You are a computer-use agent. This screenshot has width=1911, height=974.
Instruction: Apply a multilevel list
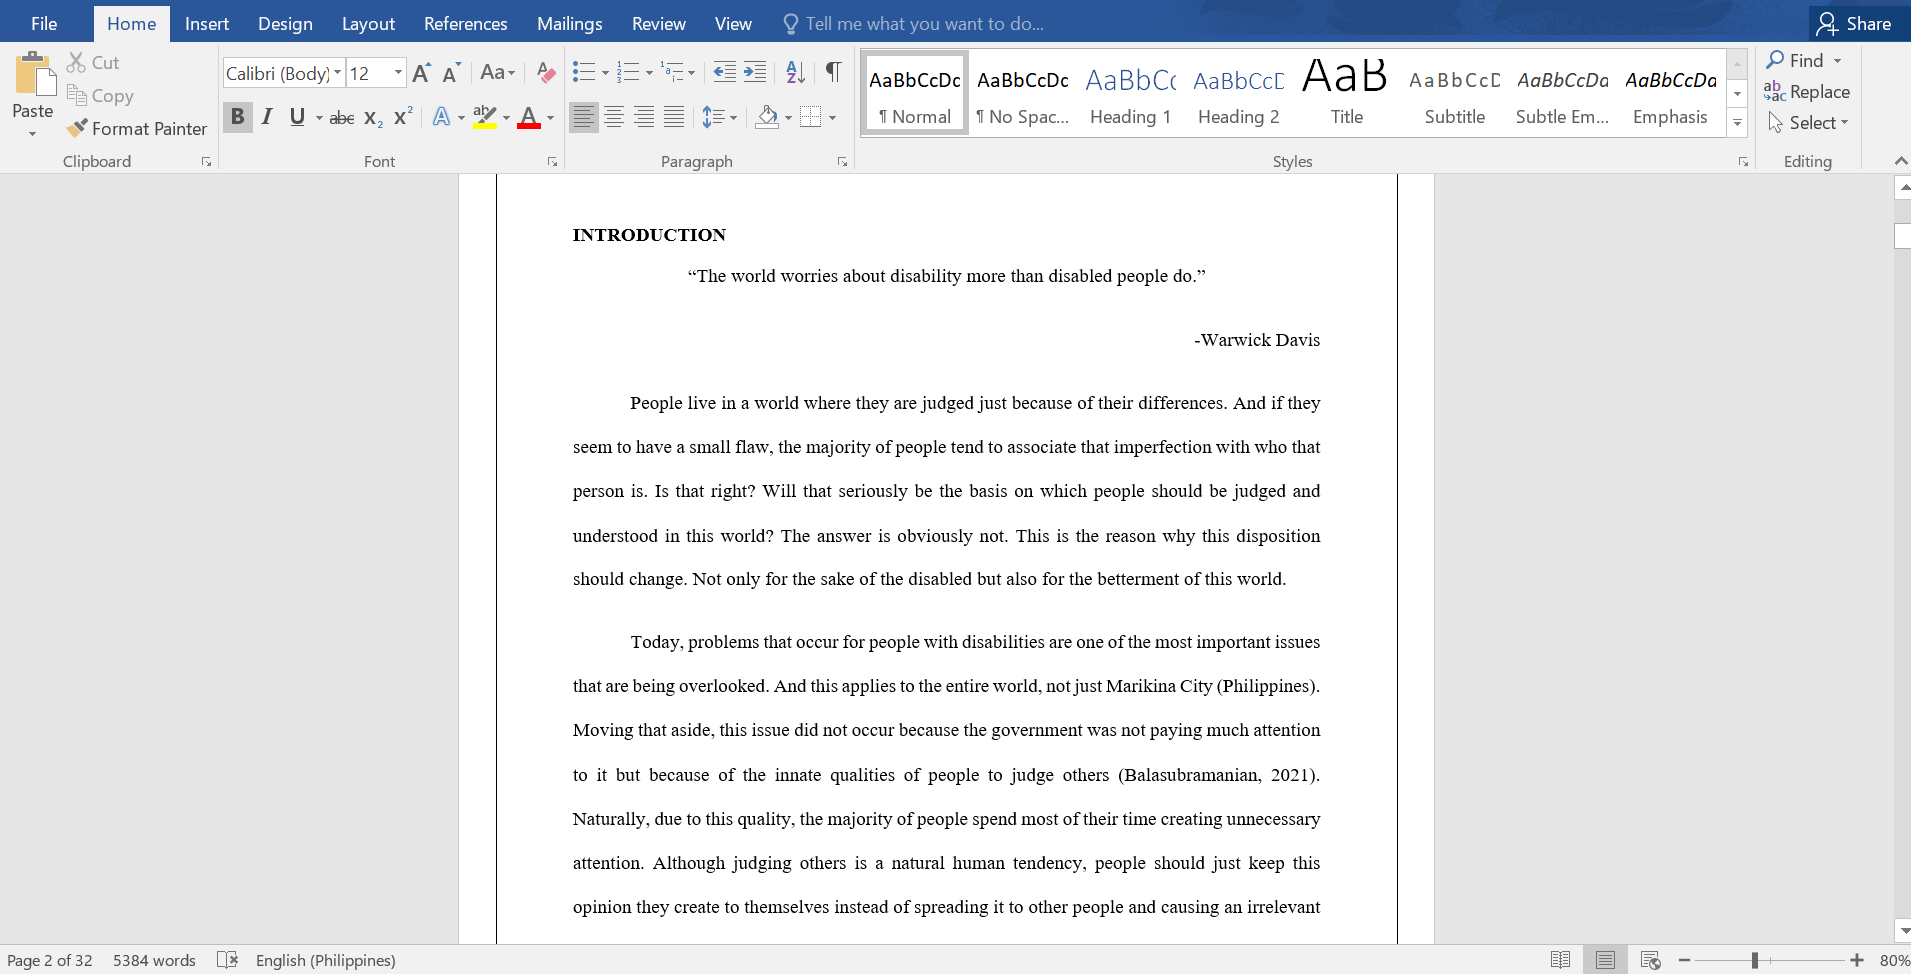(x=672, y=72)
